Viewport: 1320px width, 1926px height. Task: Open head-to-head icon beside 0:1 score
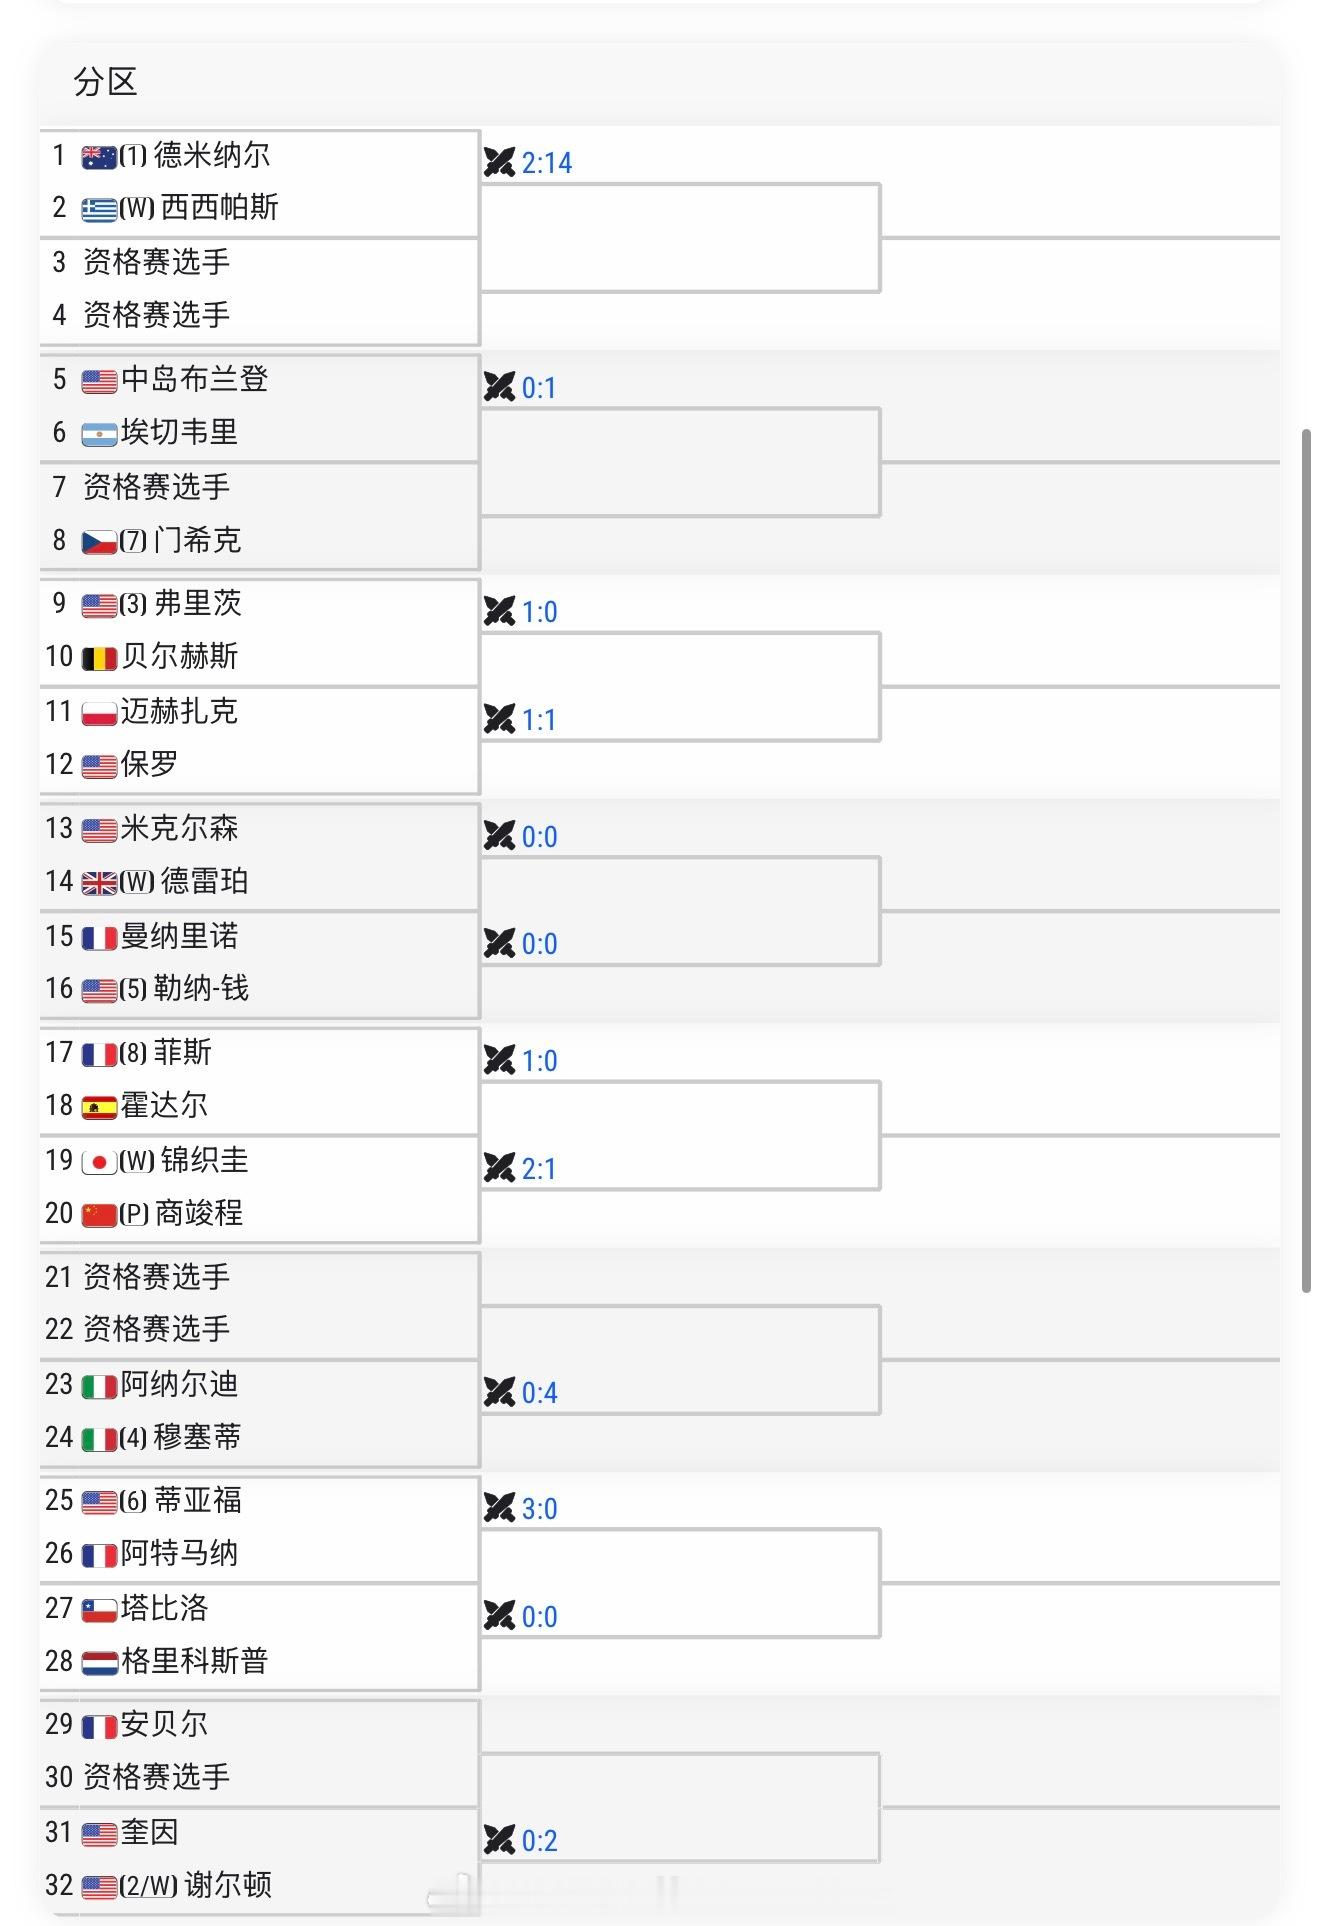(x=499, y=387)
